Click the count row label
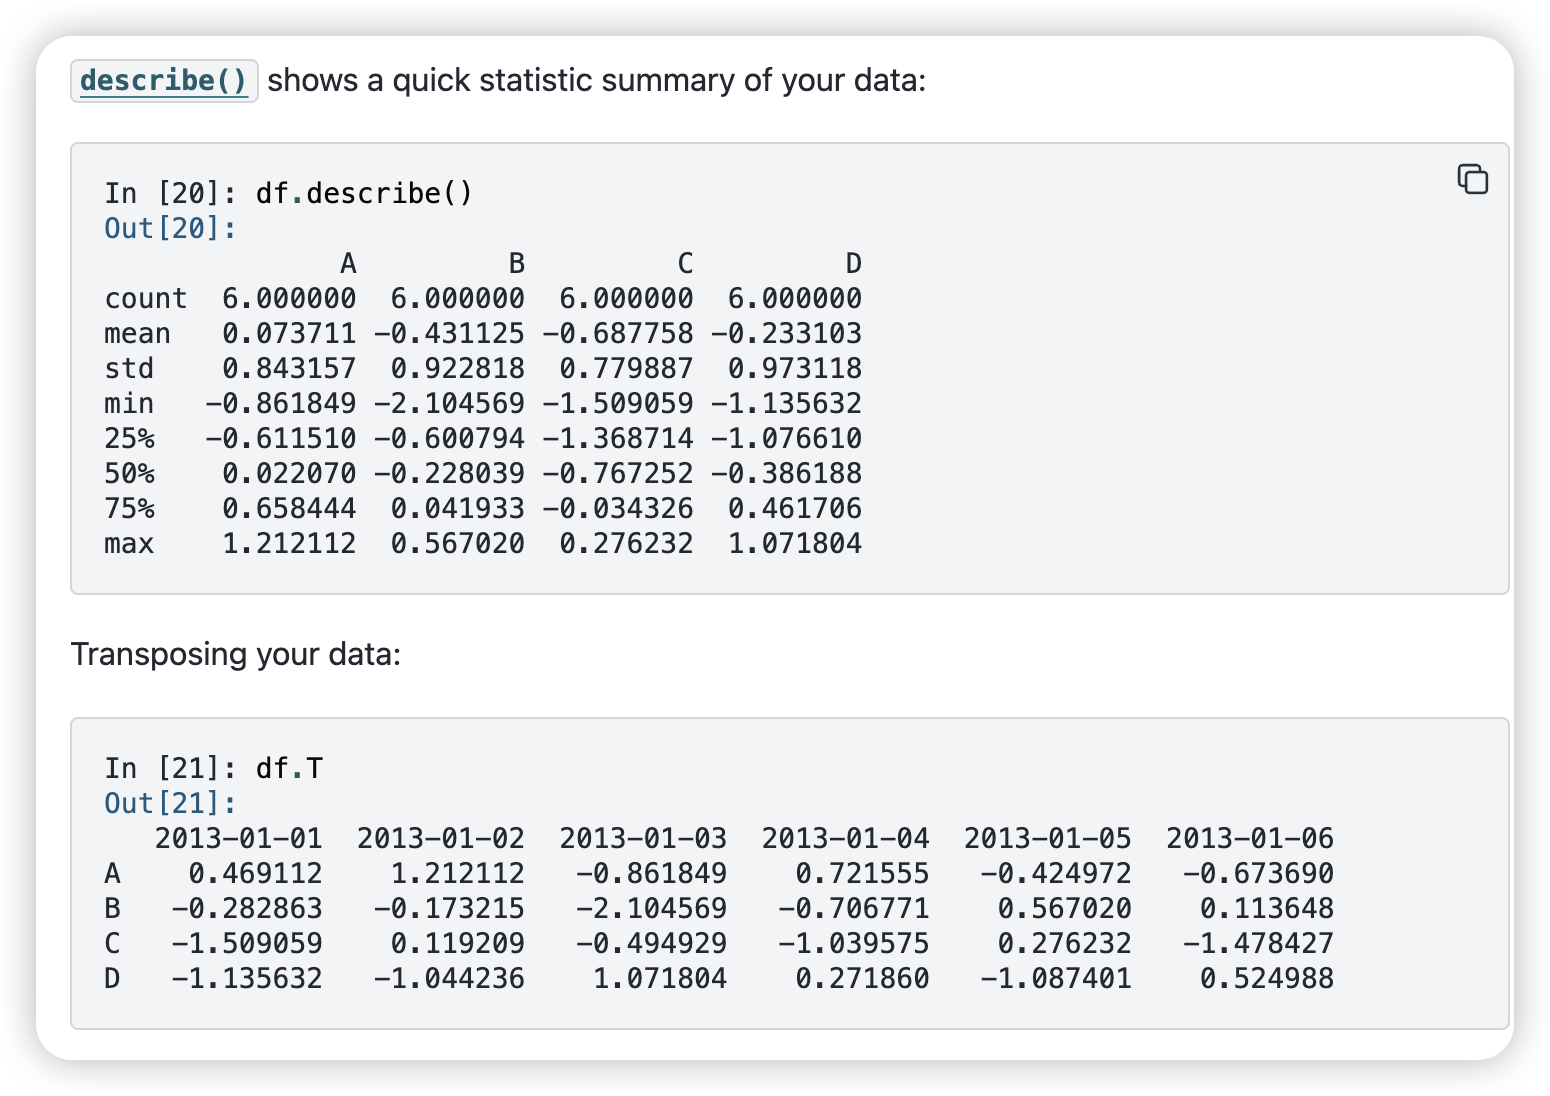 tap(146, 298)
